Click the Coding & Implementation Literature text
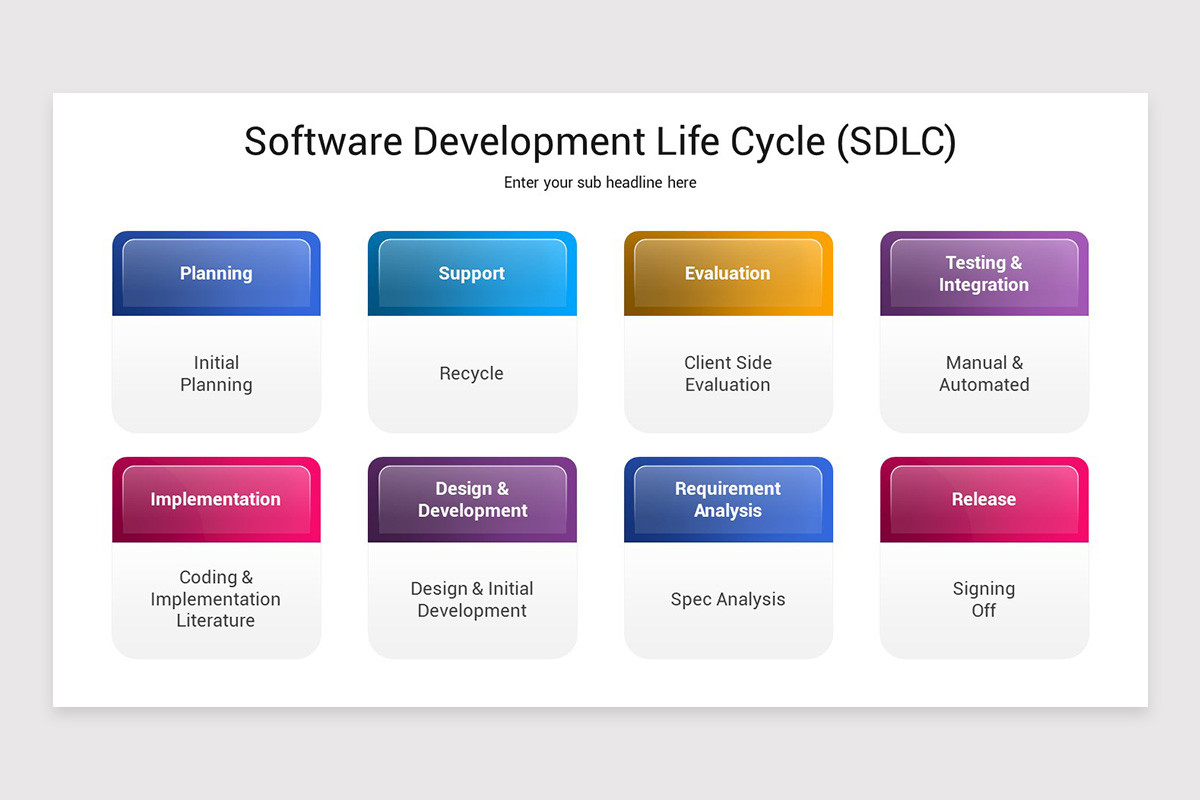The image size is (1200, 800). pyautogui.click(x=216, y=599)
